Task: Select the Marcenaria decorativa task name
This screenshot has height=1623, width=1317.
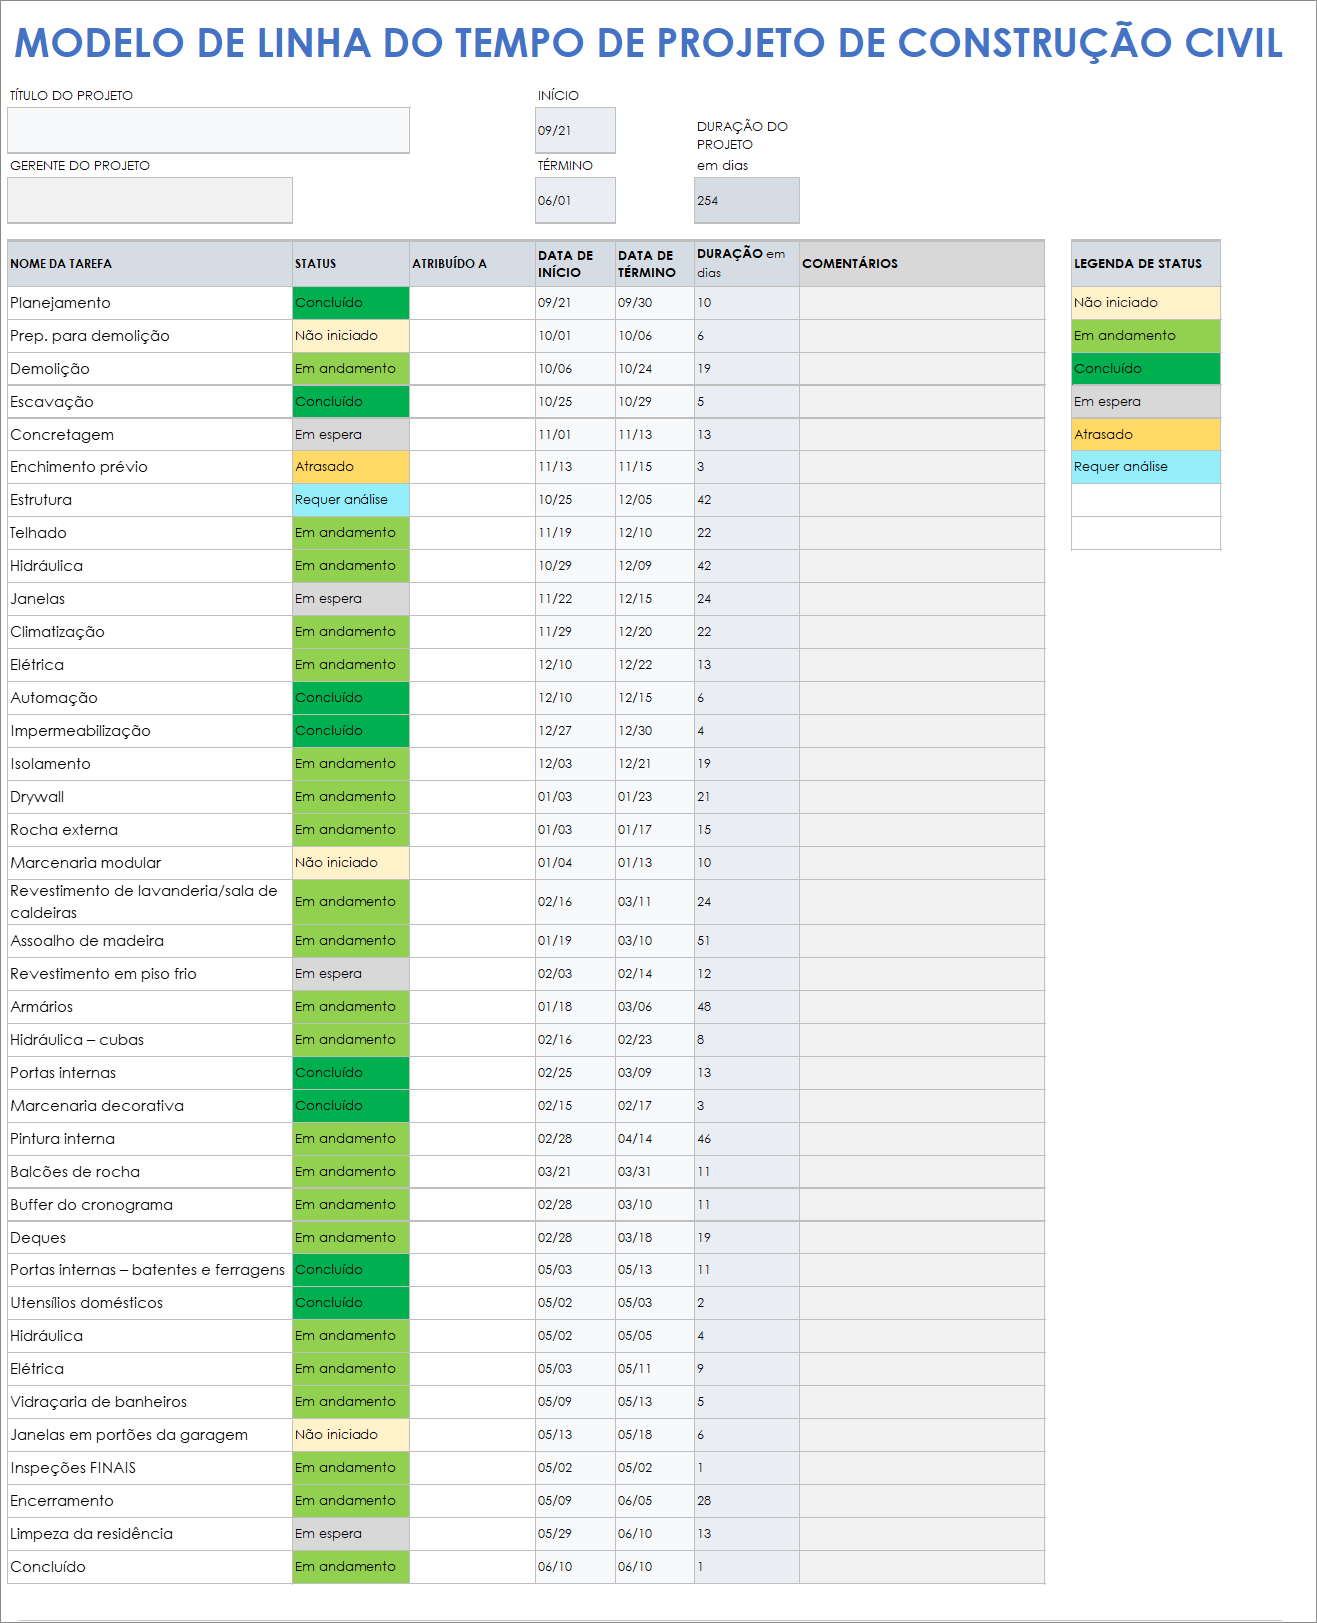Action: click(x=150, y=1106)
